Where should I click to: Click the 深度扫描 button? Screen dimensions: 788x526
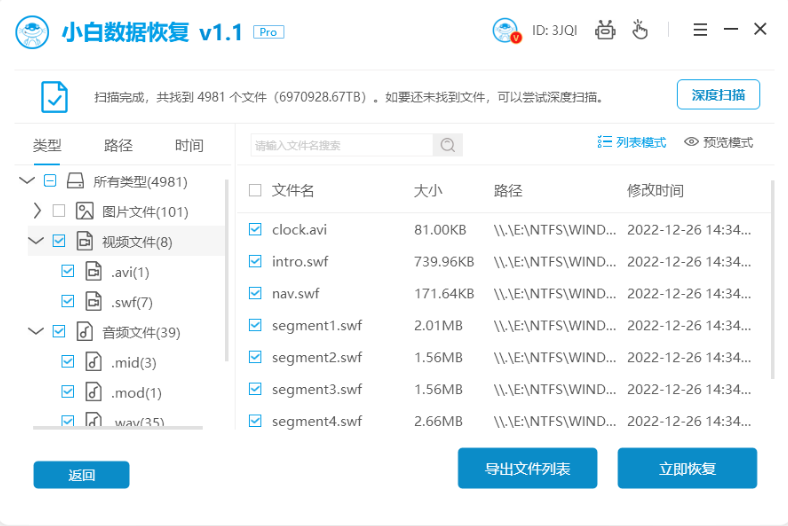point(718,95)
